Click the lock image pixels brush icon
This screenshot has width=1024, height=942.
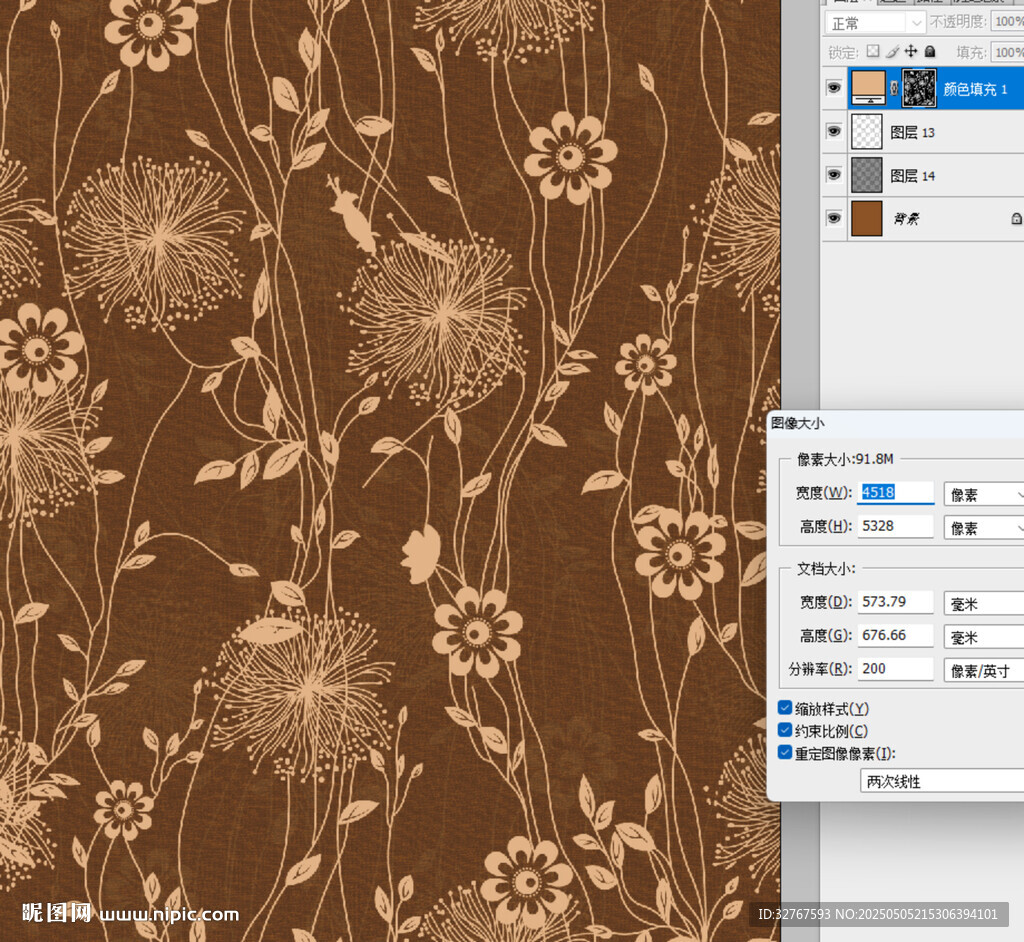(891, 51)
